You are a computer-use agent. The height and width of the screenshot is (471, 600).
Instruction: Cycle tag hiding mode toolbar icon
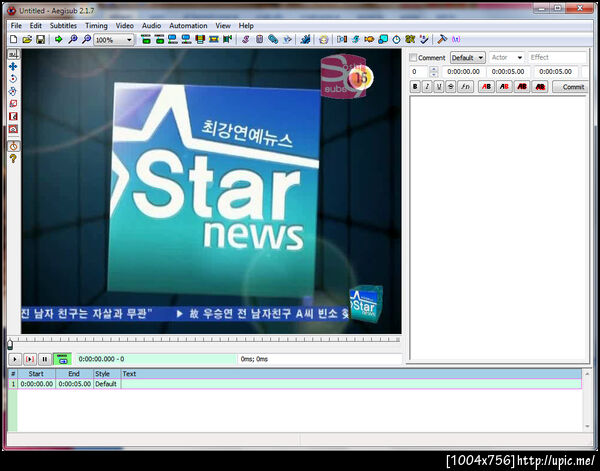[x=456, y=39]
